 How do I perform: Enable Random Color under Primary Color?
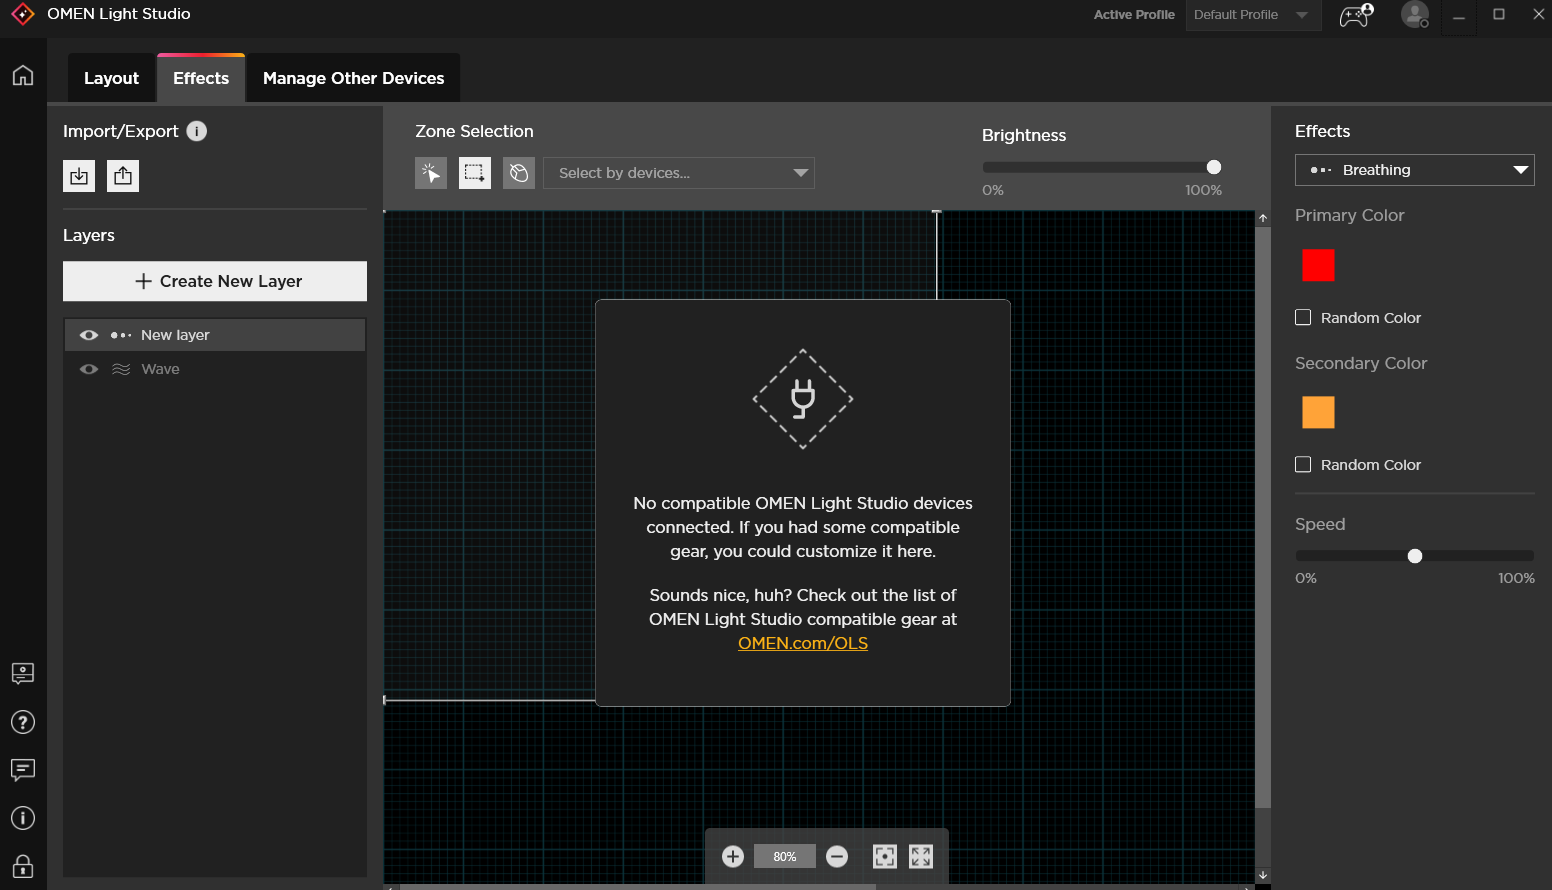click(x=1303, y=317)
